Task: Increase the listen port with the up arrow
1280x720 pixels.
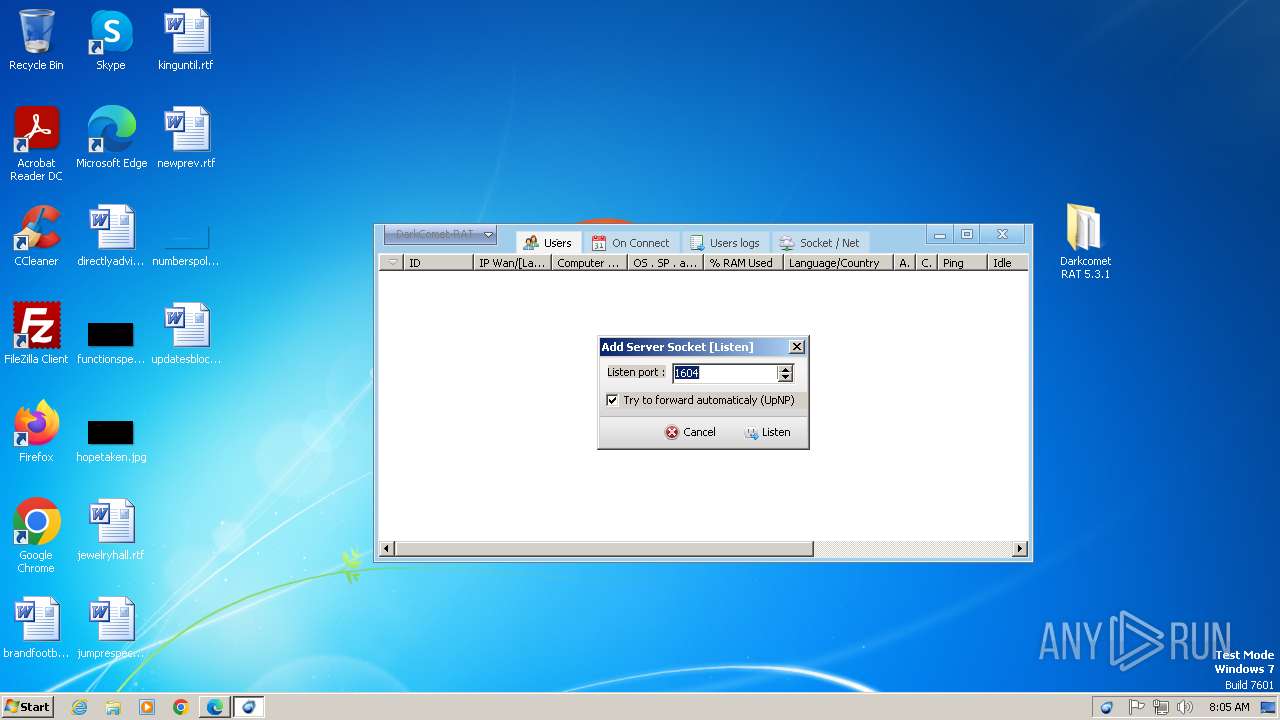Action: coord(785,369)
